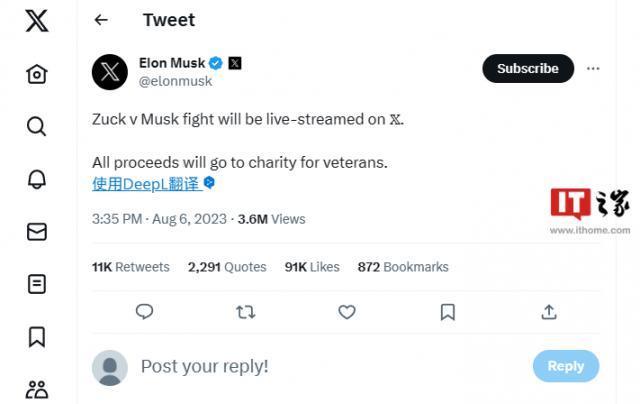Click the X logo home icon

(37, 22)
